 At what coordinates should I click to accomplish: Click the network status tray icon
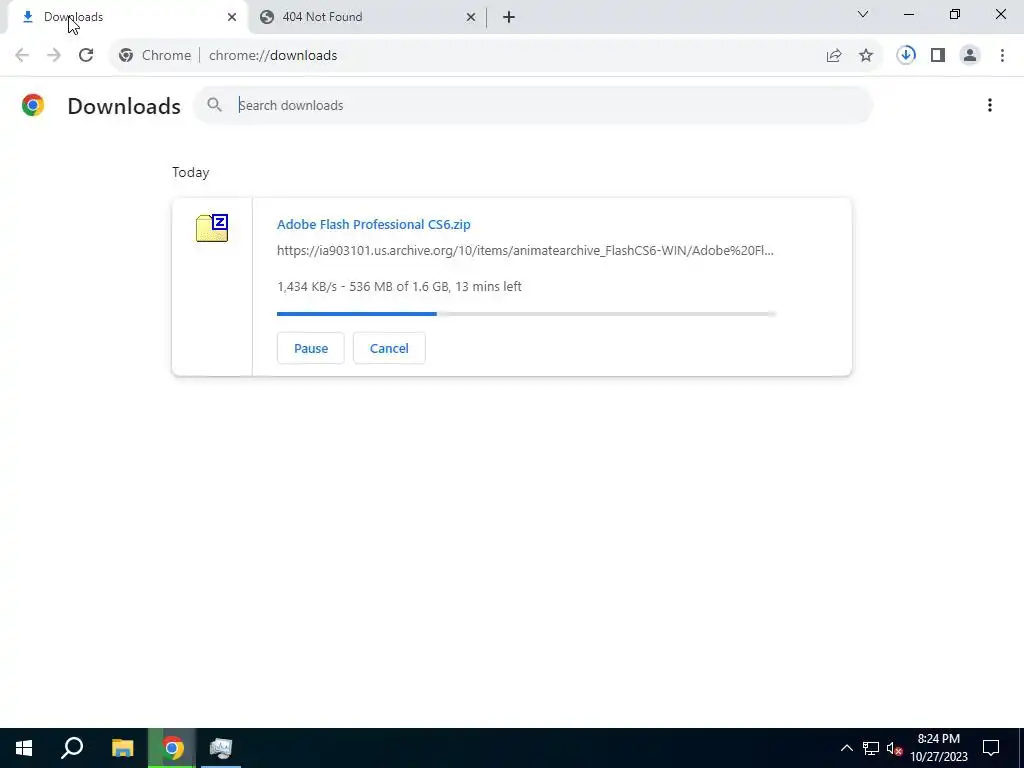pos(871,748)
